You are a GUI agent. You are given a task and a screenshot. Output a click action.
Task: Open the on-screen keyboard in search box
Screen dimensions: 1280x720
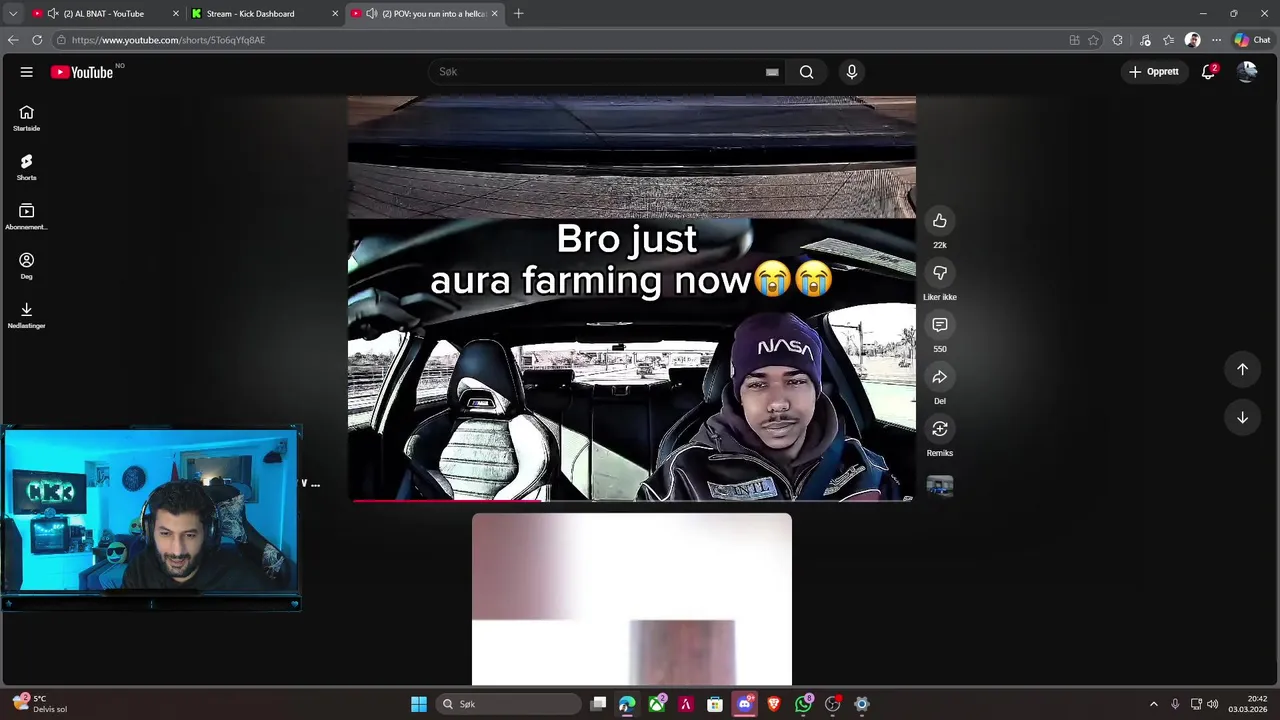coord(772,72)
